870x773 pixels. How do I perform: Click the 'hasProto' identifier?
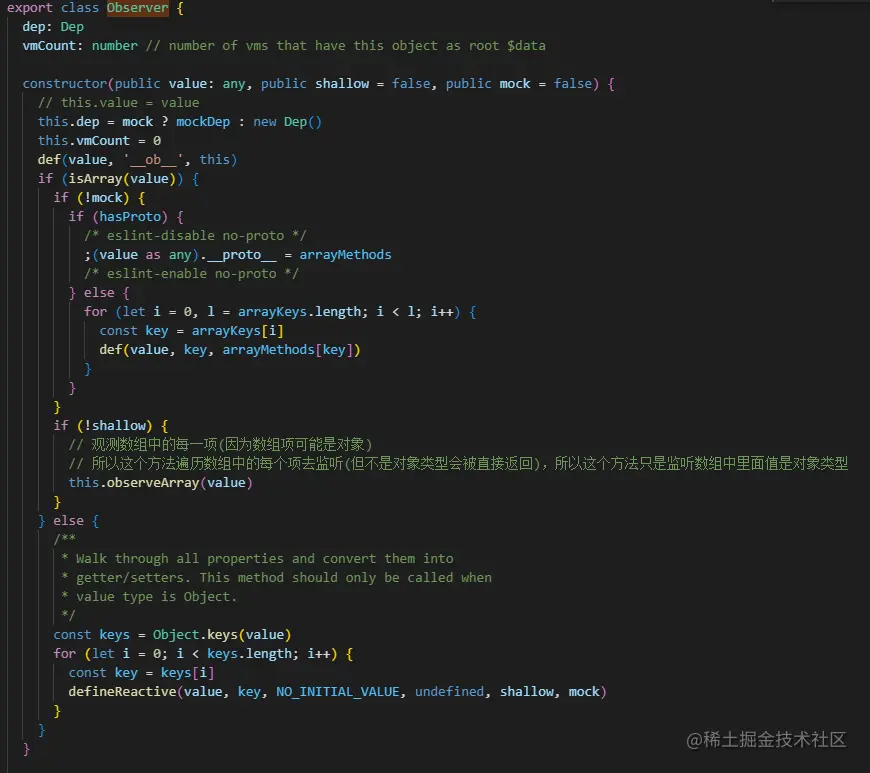(130, 216)
